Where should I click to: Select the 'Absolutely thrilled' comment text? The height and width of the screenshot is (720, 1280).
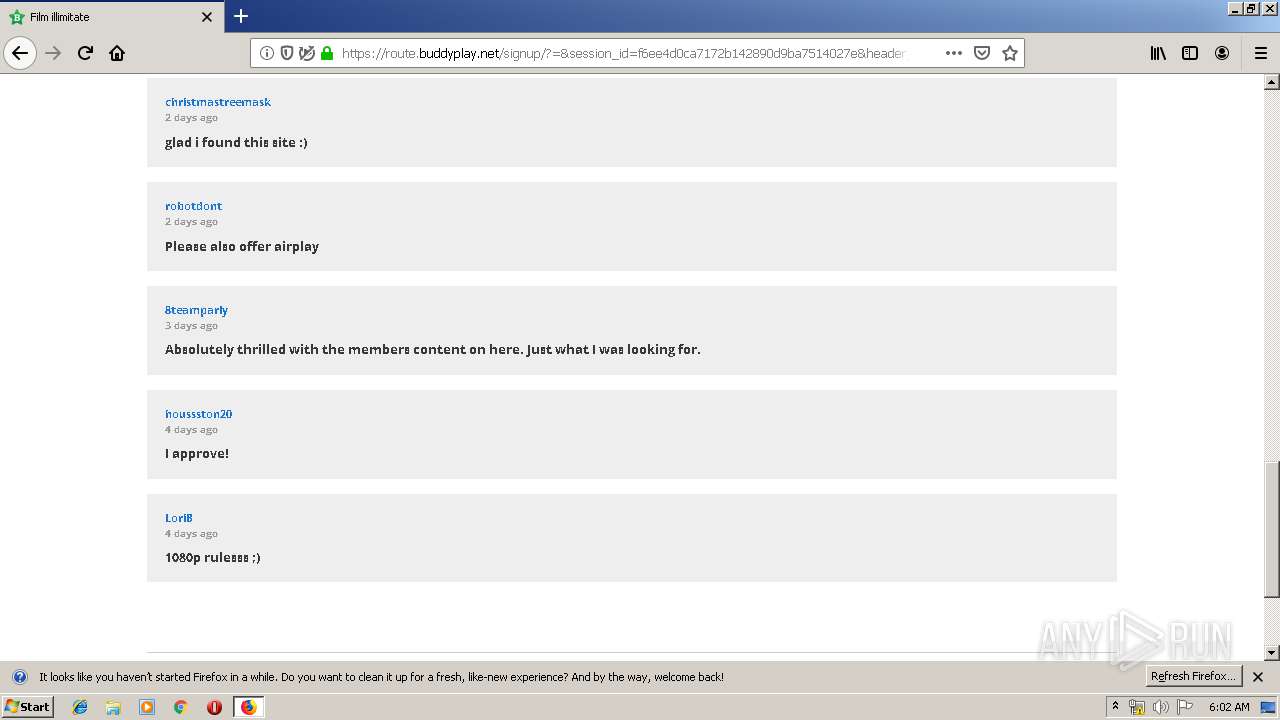[x=432, y=349]
